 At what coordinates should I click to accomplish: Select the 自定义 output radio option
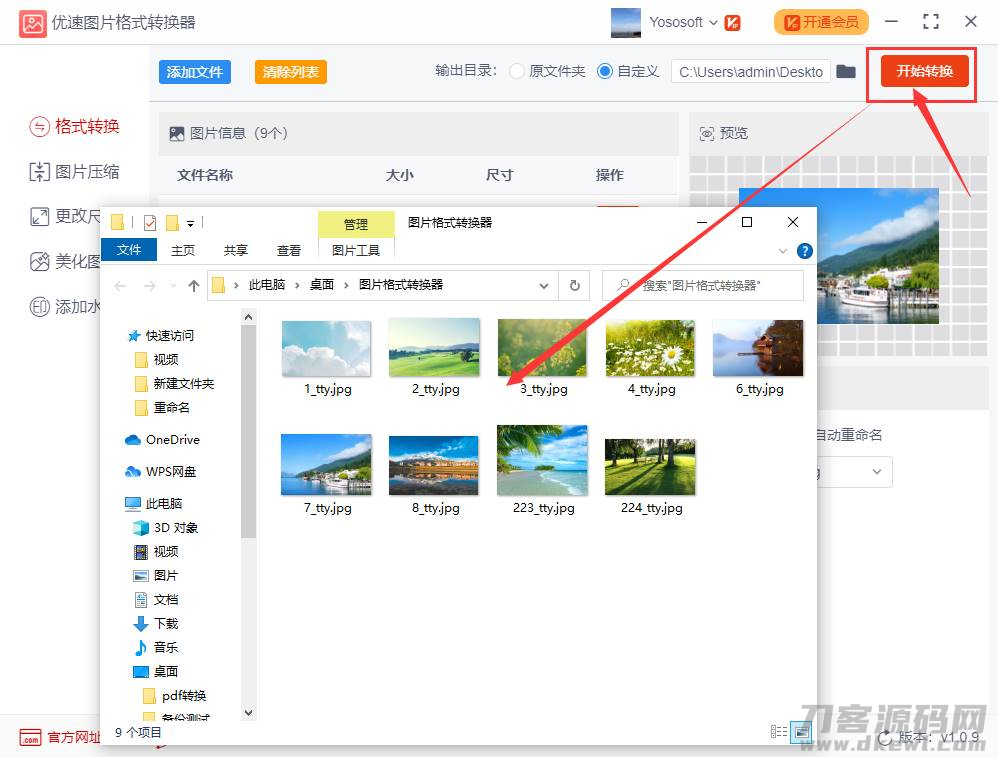[605, 71]
